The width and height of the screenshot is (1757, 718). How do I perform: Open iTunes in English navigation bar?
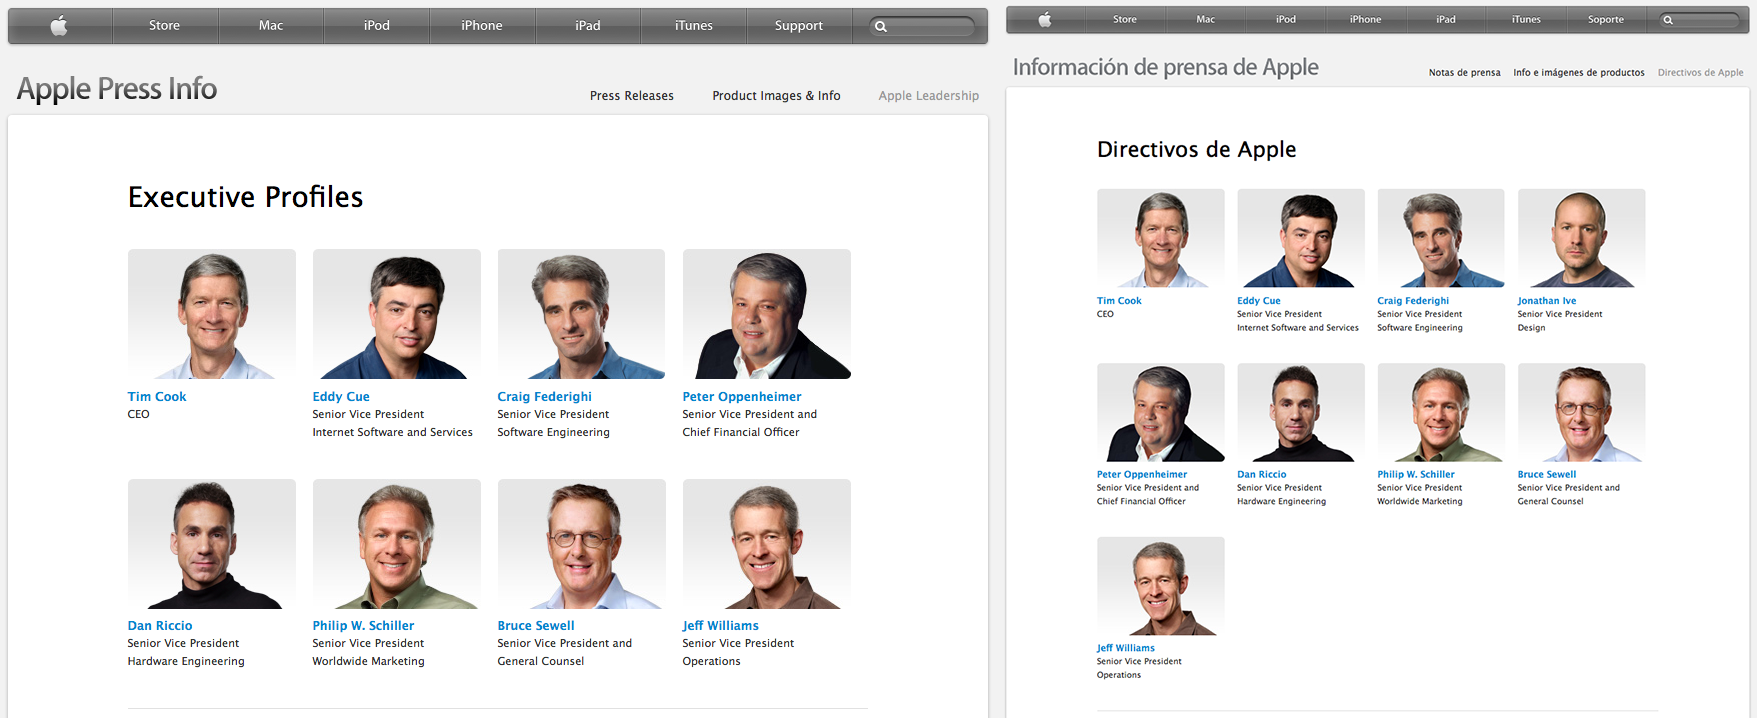[x=694, y=26]
